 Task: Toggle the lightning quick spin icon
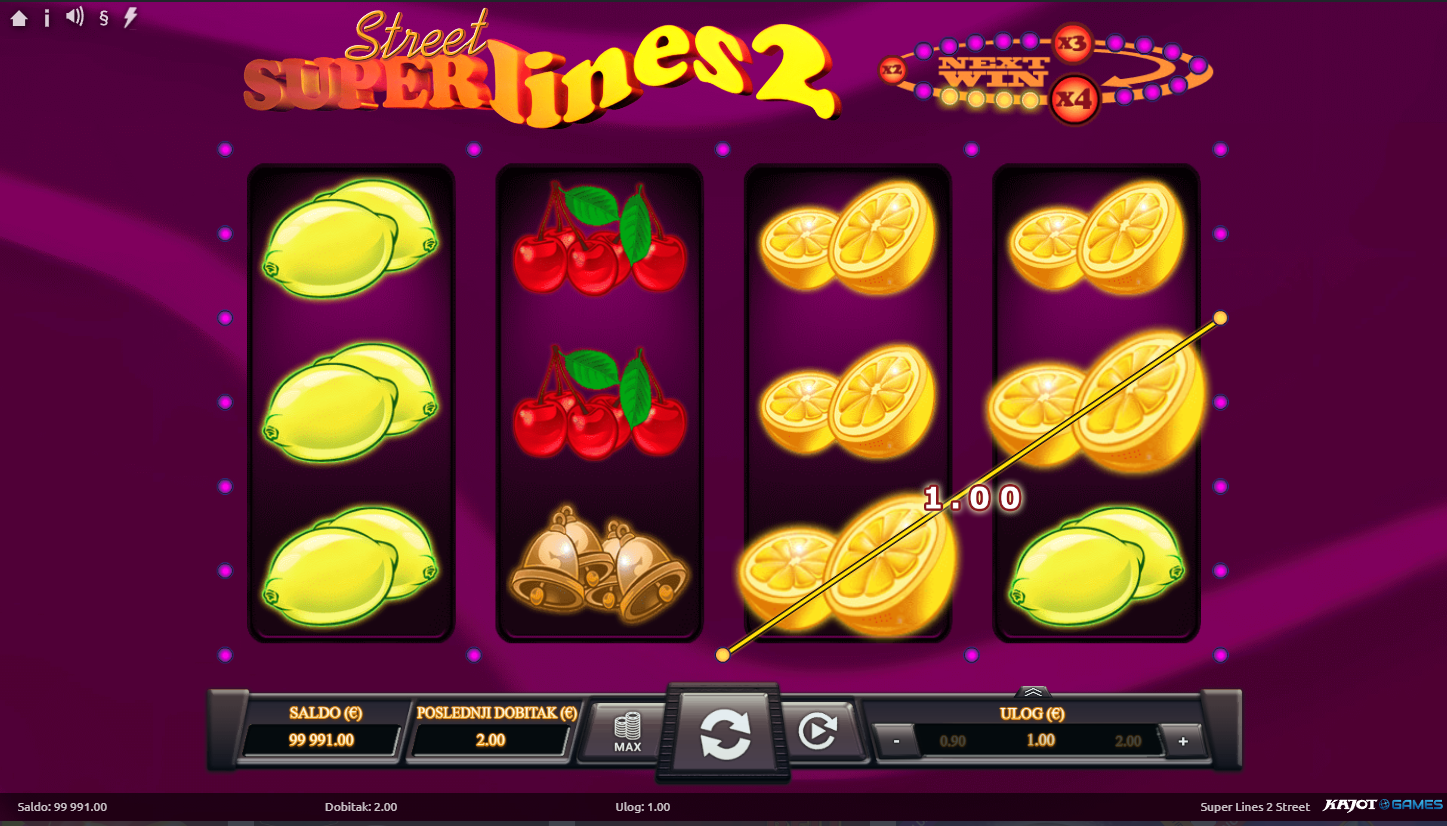click(x=130, y=18)
